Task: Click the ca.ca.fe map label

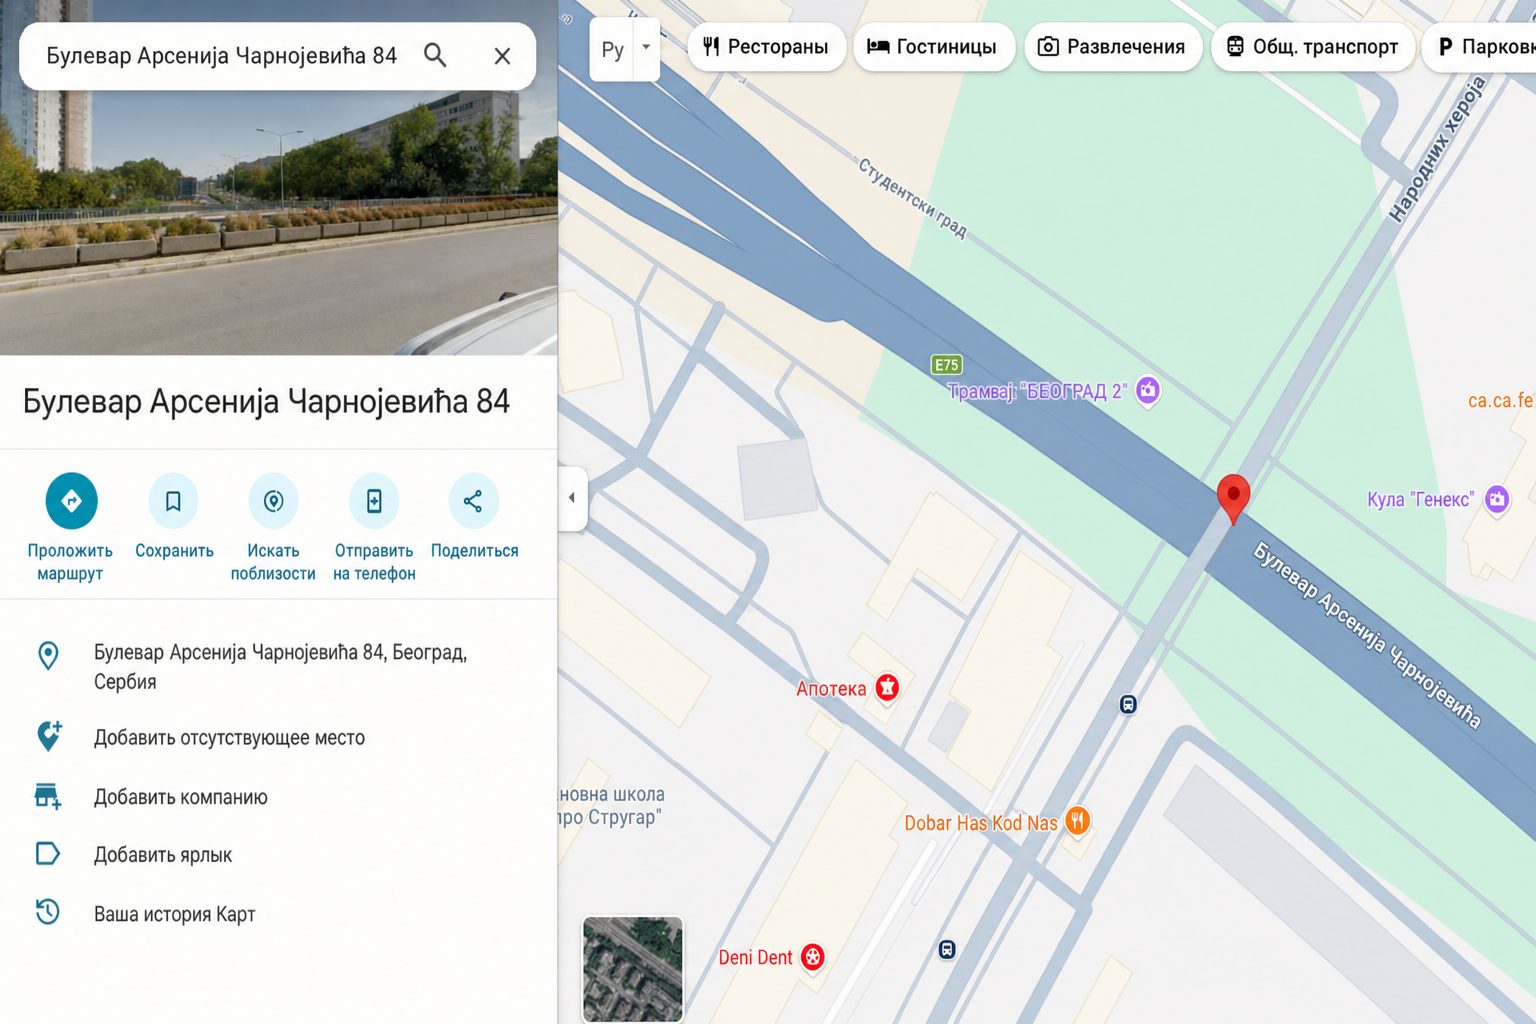Action: (x=1501, y=400)
